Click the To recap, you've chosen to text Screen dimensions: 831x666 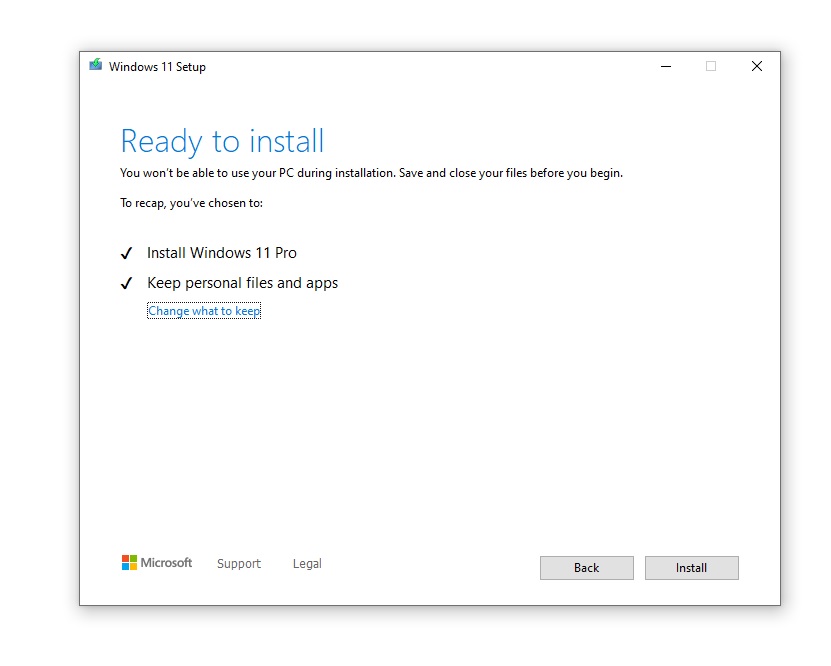click(189, 202)
